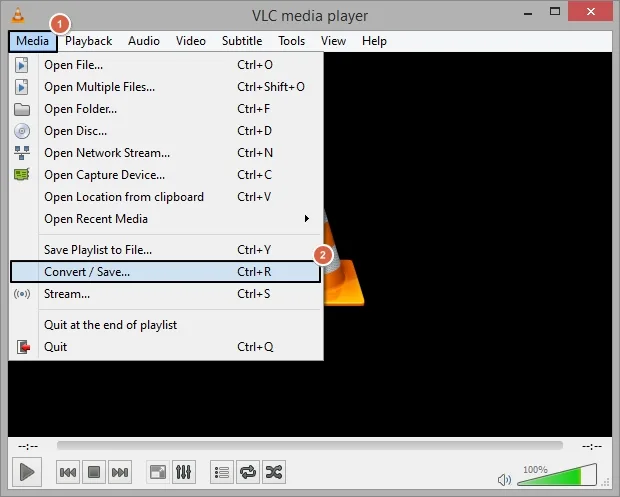620x497 pixels.
Task: Click the Open Multiple Files icon
Action: point(22,87)
